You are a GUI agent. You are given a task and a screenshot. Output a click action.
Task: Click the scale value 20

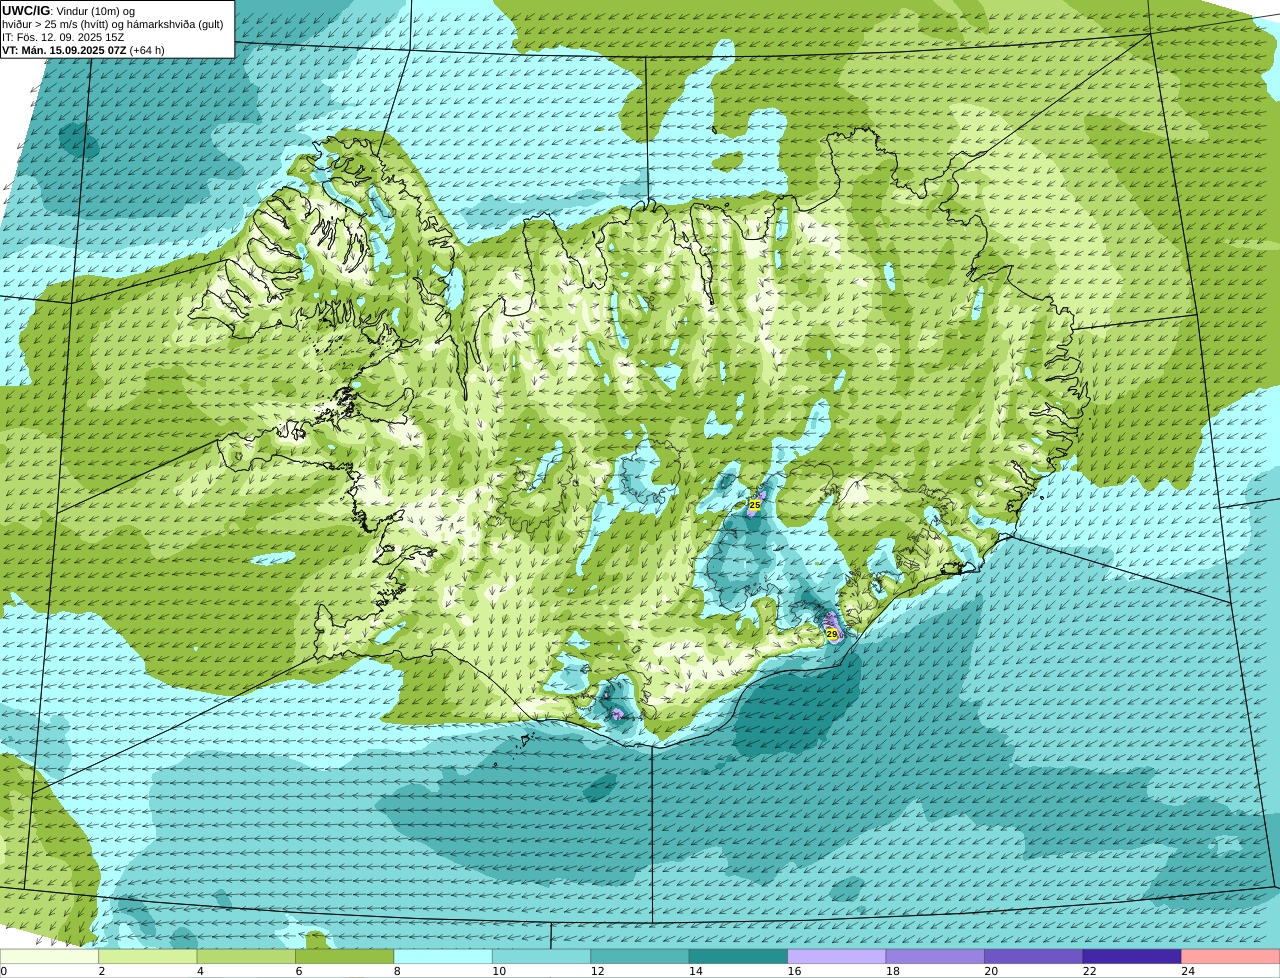coord(991,971)
